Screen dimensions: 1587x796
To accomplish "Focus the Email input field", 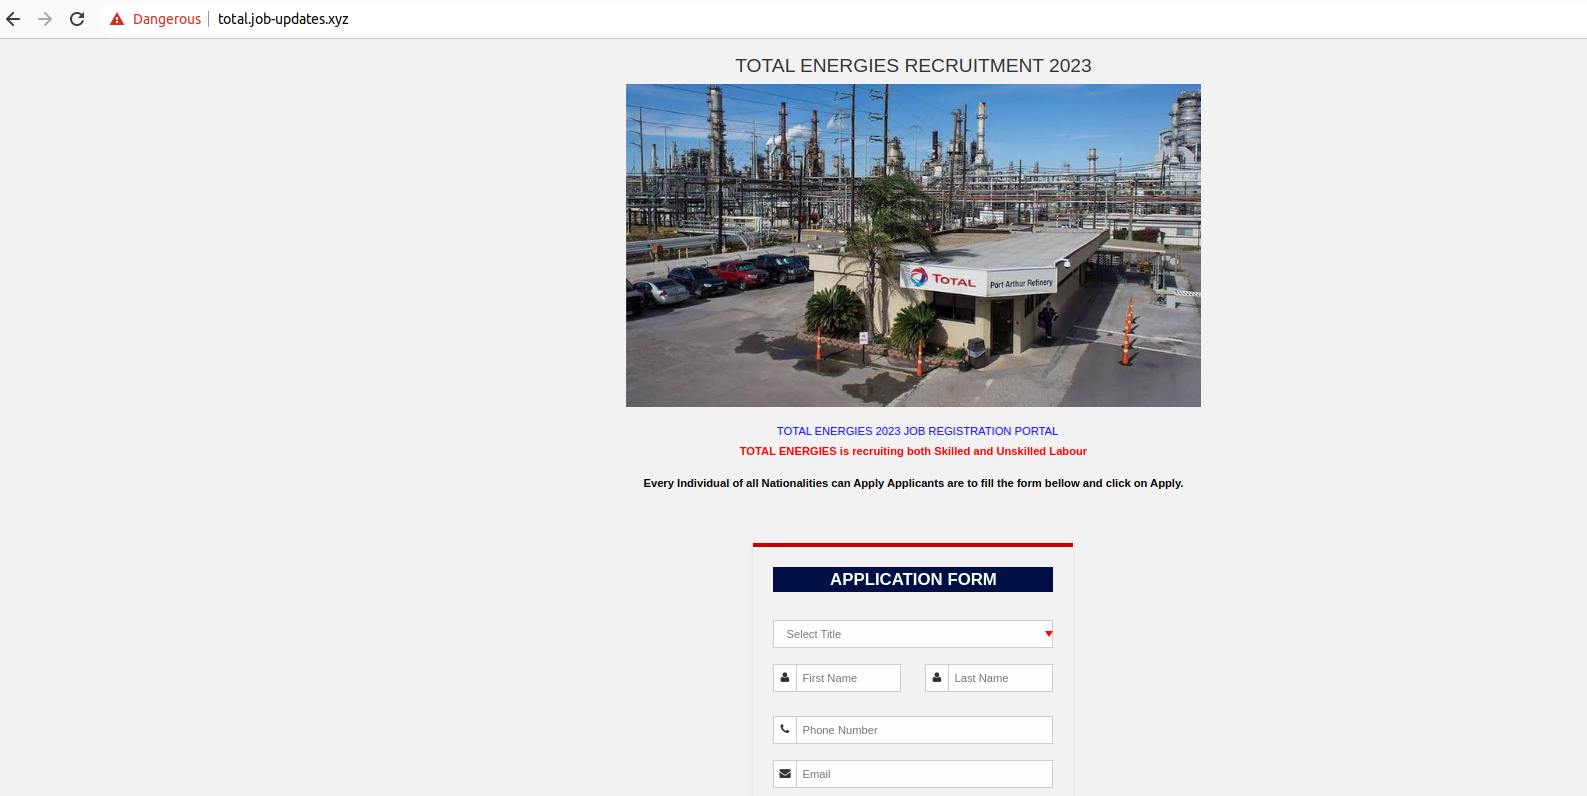I will [924, 774].
